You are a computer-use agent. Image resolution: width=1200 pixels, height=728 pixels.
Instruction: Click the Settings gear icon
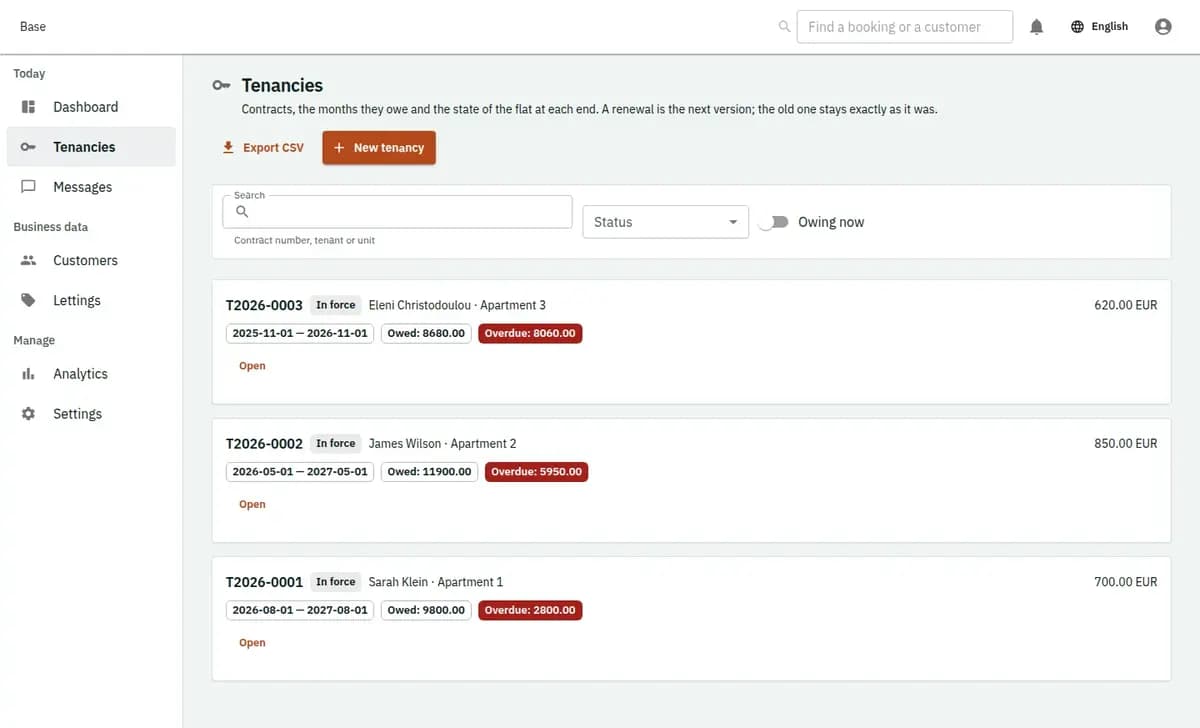(29, 414)
